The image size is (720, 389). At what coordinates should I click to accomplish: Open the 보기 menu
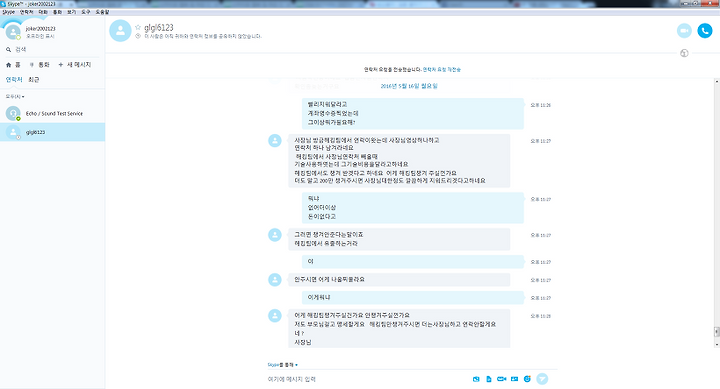[72, 12]
